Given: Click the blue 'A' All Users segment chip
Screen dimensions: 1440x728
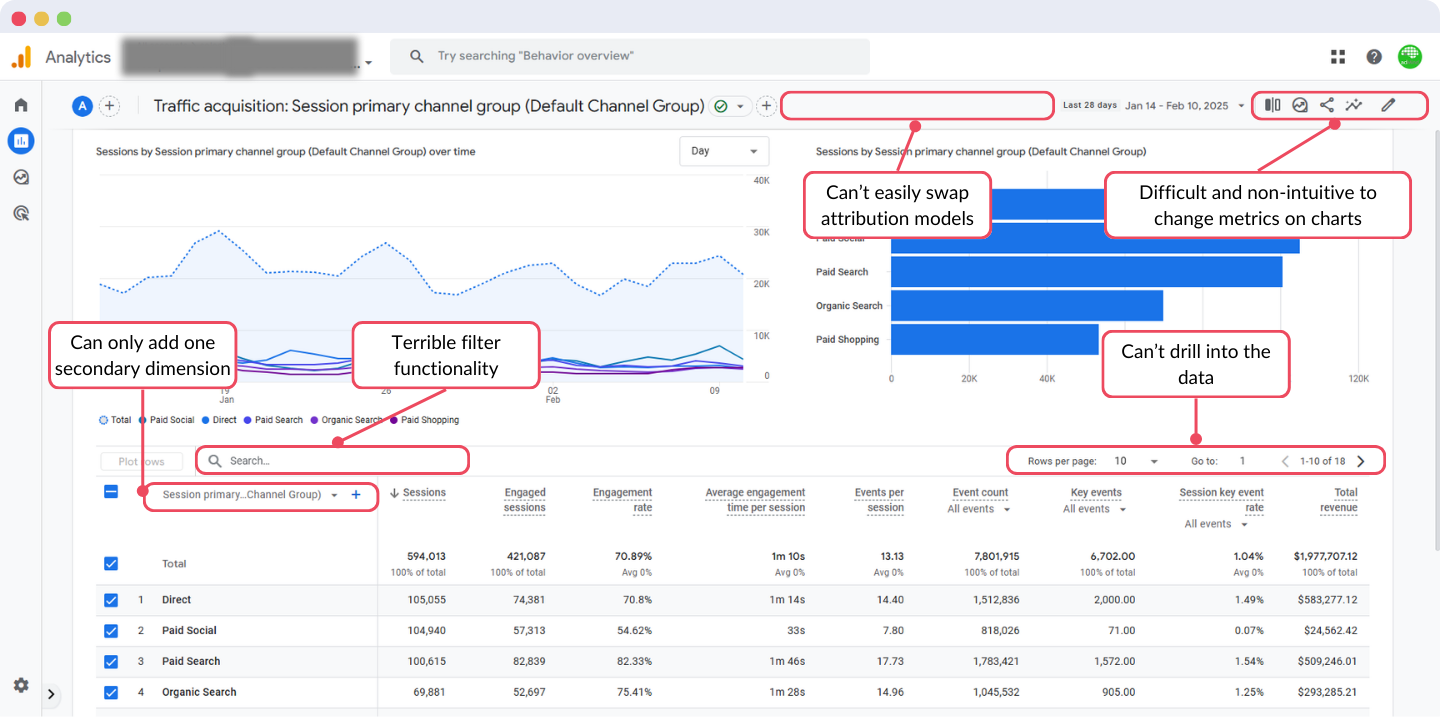Looking at the screenshot, I should (82, 106).
